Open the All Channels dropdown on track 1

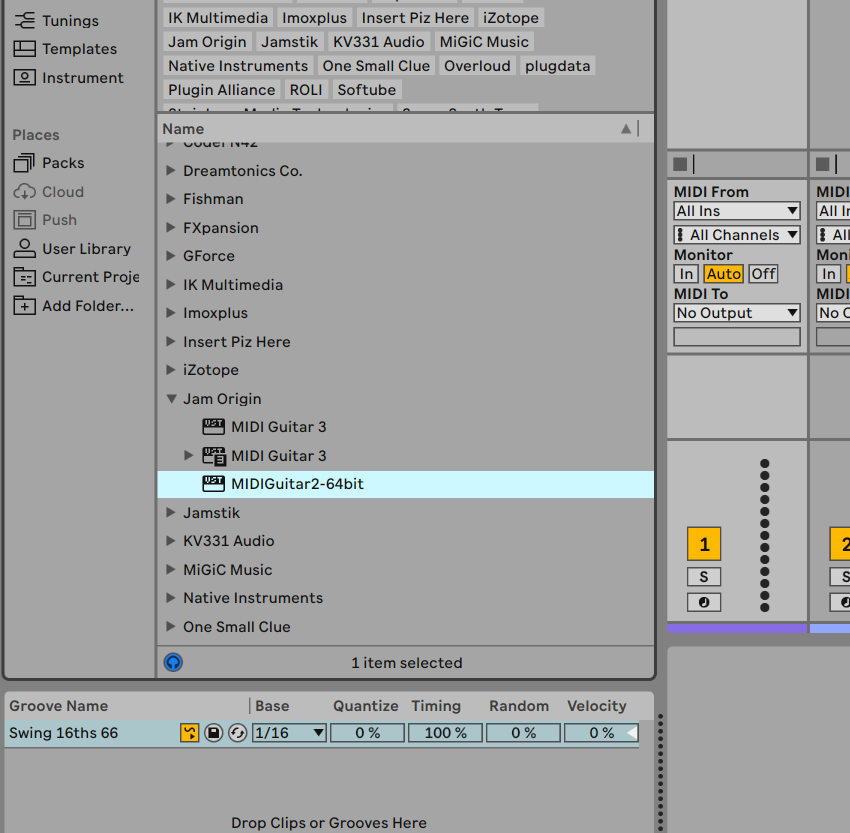click(737, 235)
